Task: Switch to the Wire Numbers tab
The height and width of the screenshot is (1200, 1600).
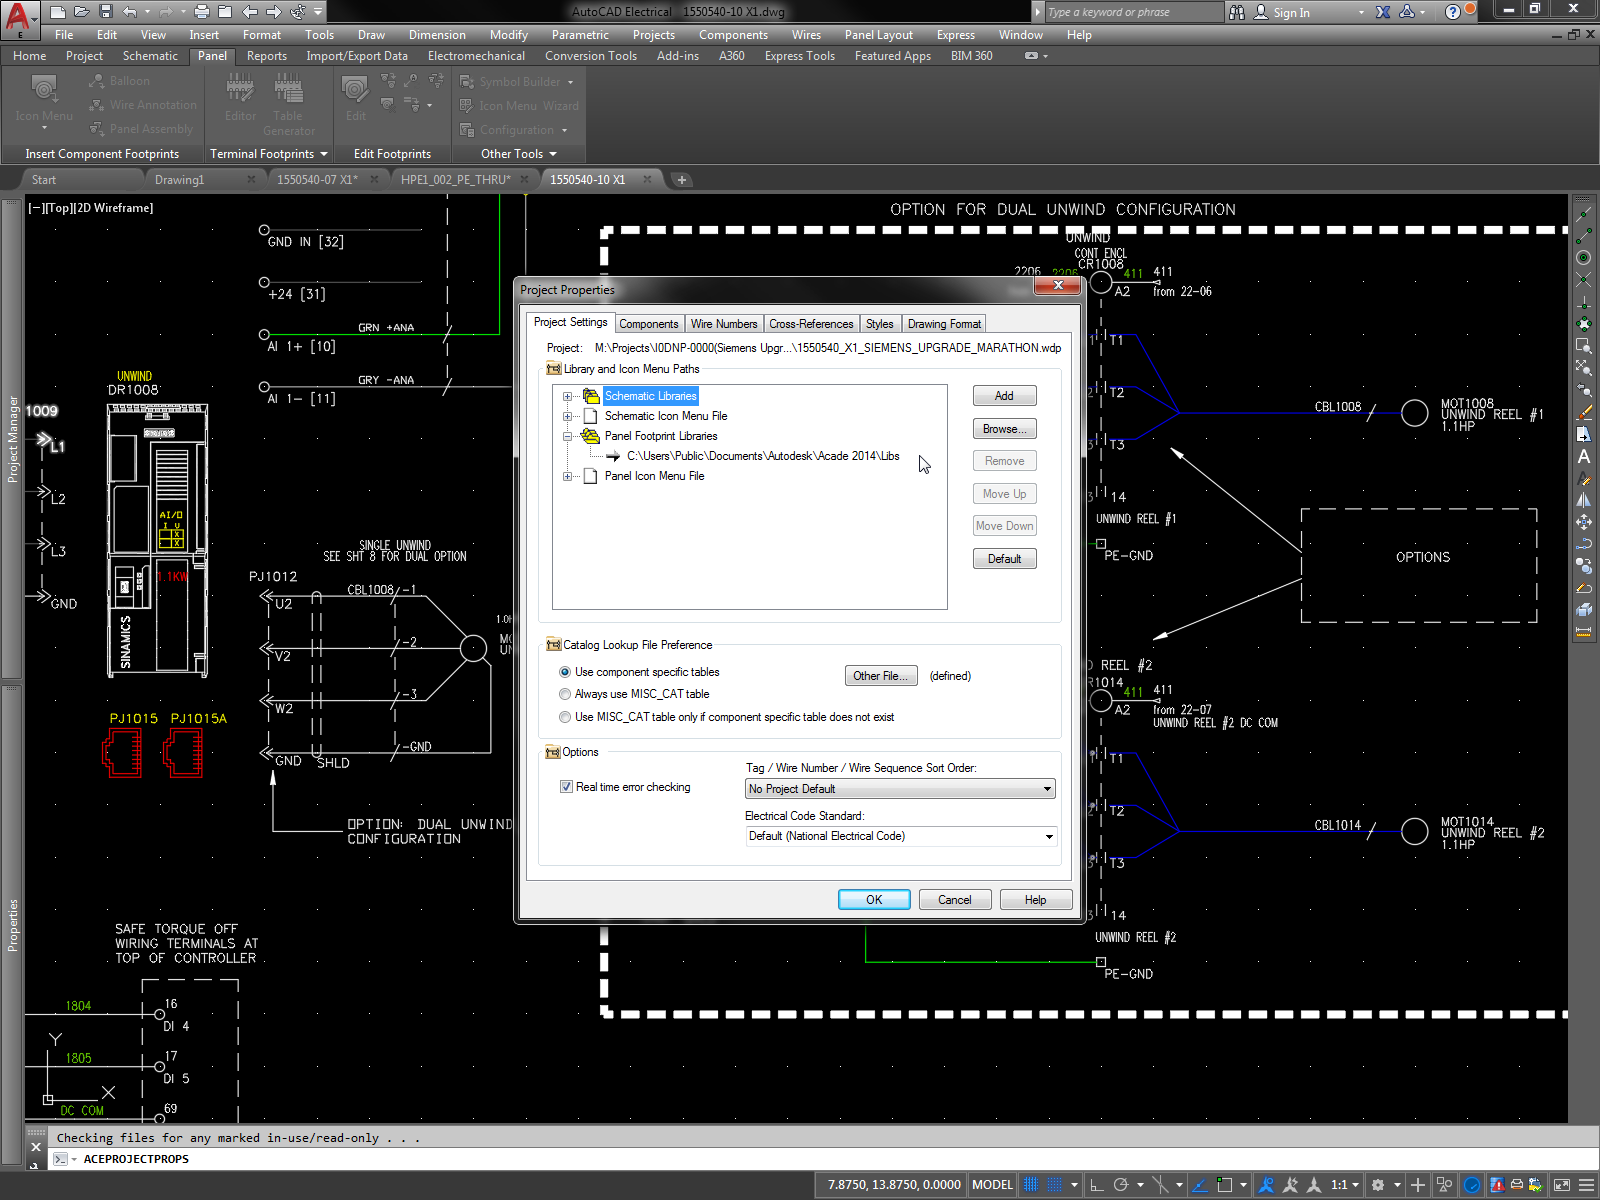Action: (723, 323)
